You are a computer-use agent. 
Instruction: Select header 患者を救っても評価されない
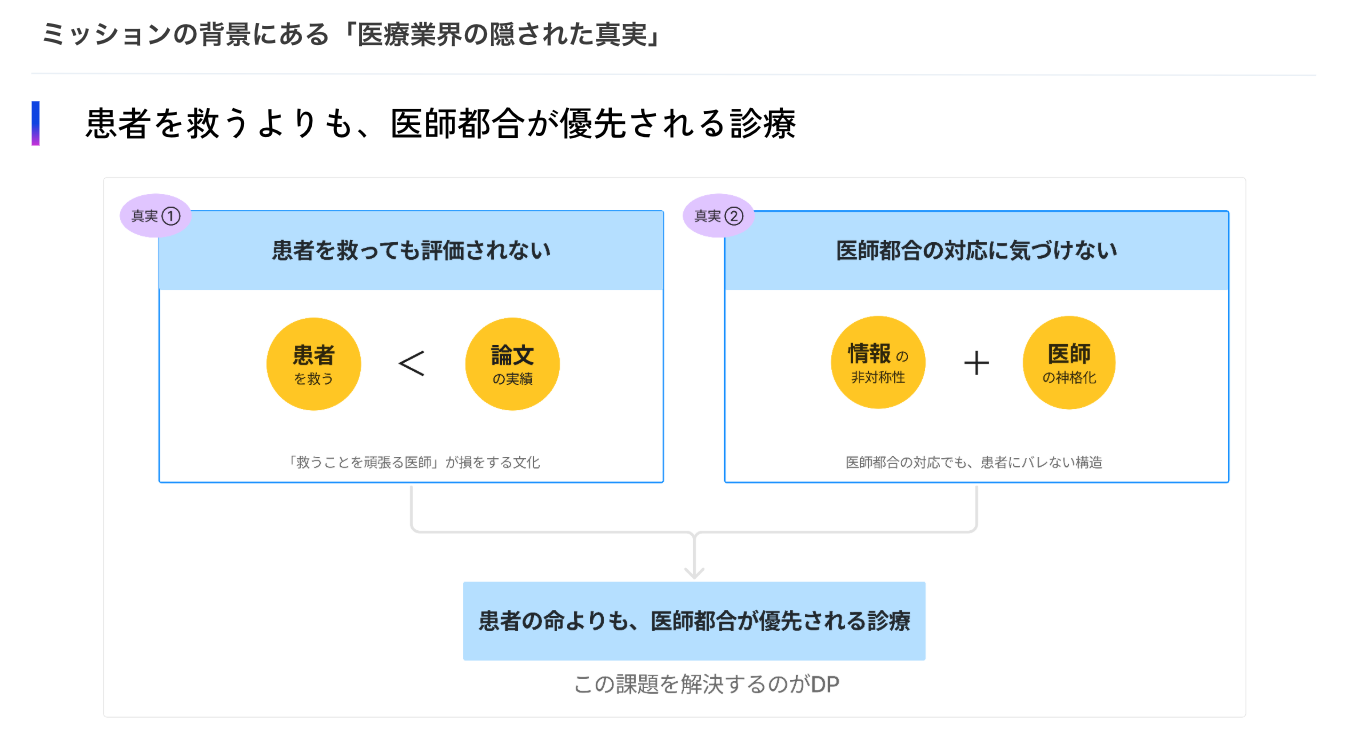pyautogui.click(x=411, y=251)
